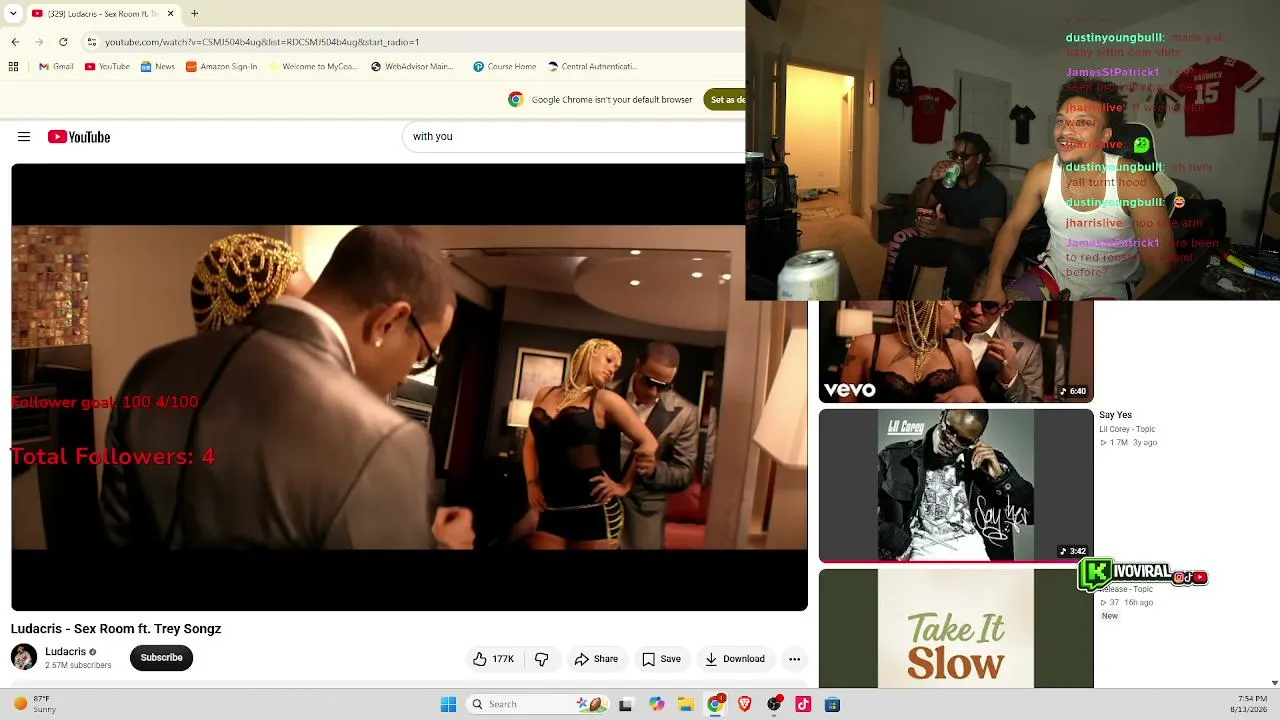Open the Take It Slow thumbnail

956,629
